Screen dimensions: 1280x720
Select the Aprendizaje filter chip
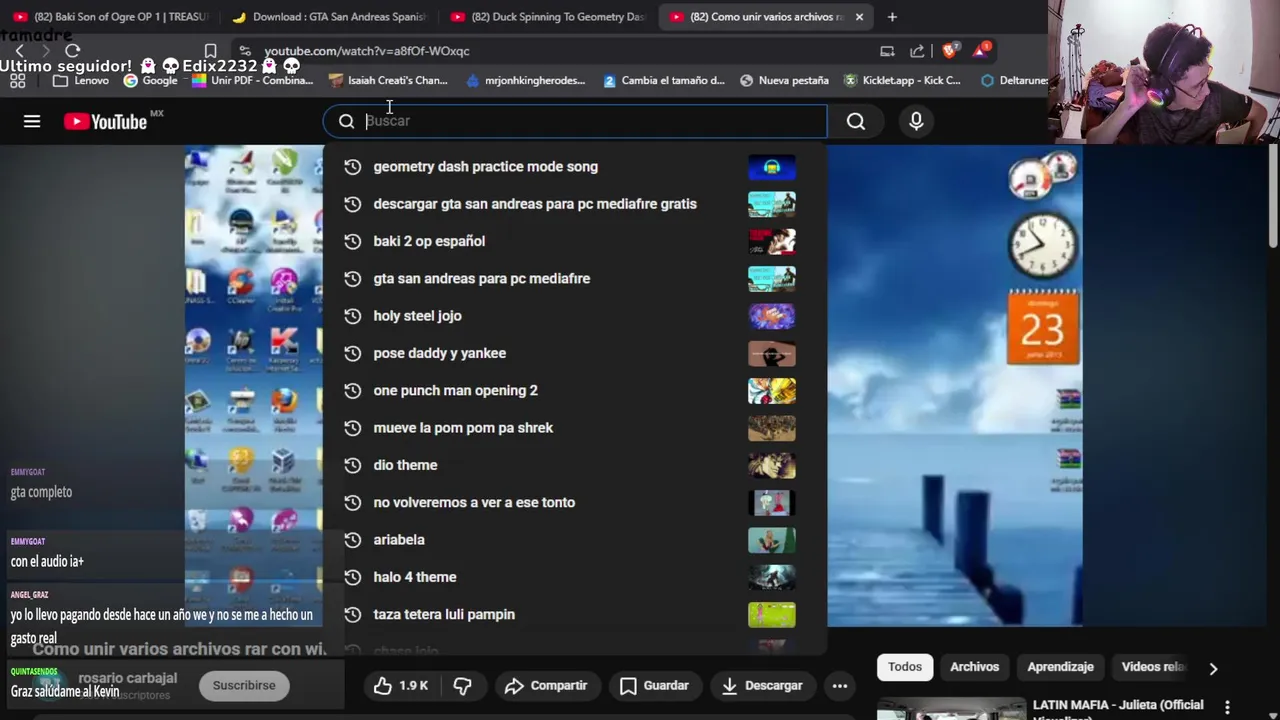coord(1060,667)
